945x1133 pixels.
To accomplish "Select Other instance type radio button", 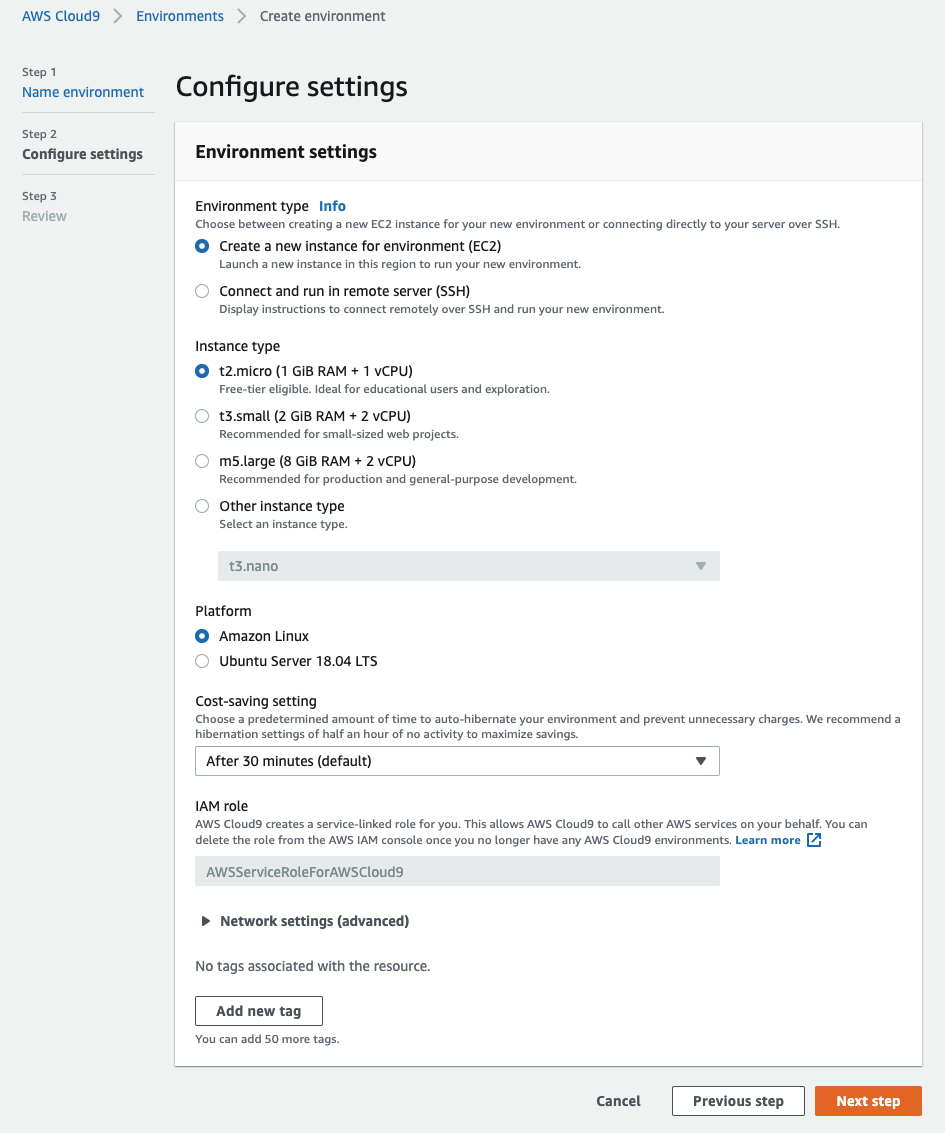I will (x=202, y=506).
